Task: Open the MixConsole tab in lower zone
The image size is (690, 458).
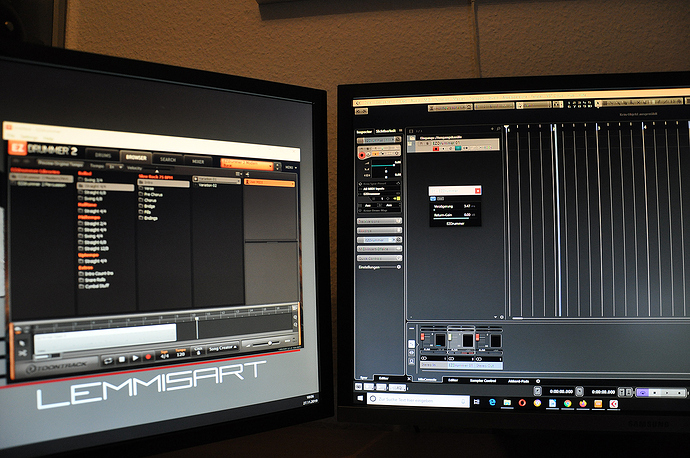Action: click(x=426, y=380)
